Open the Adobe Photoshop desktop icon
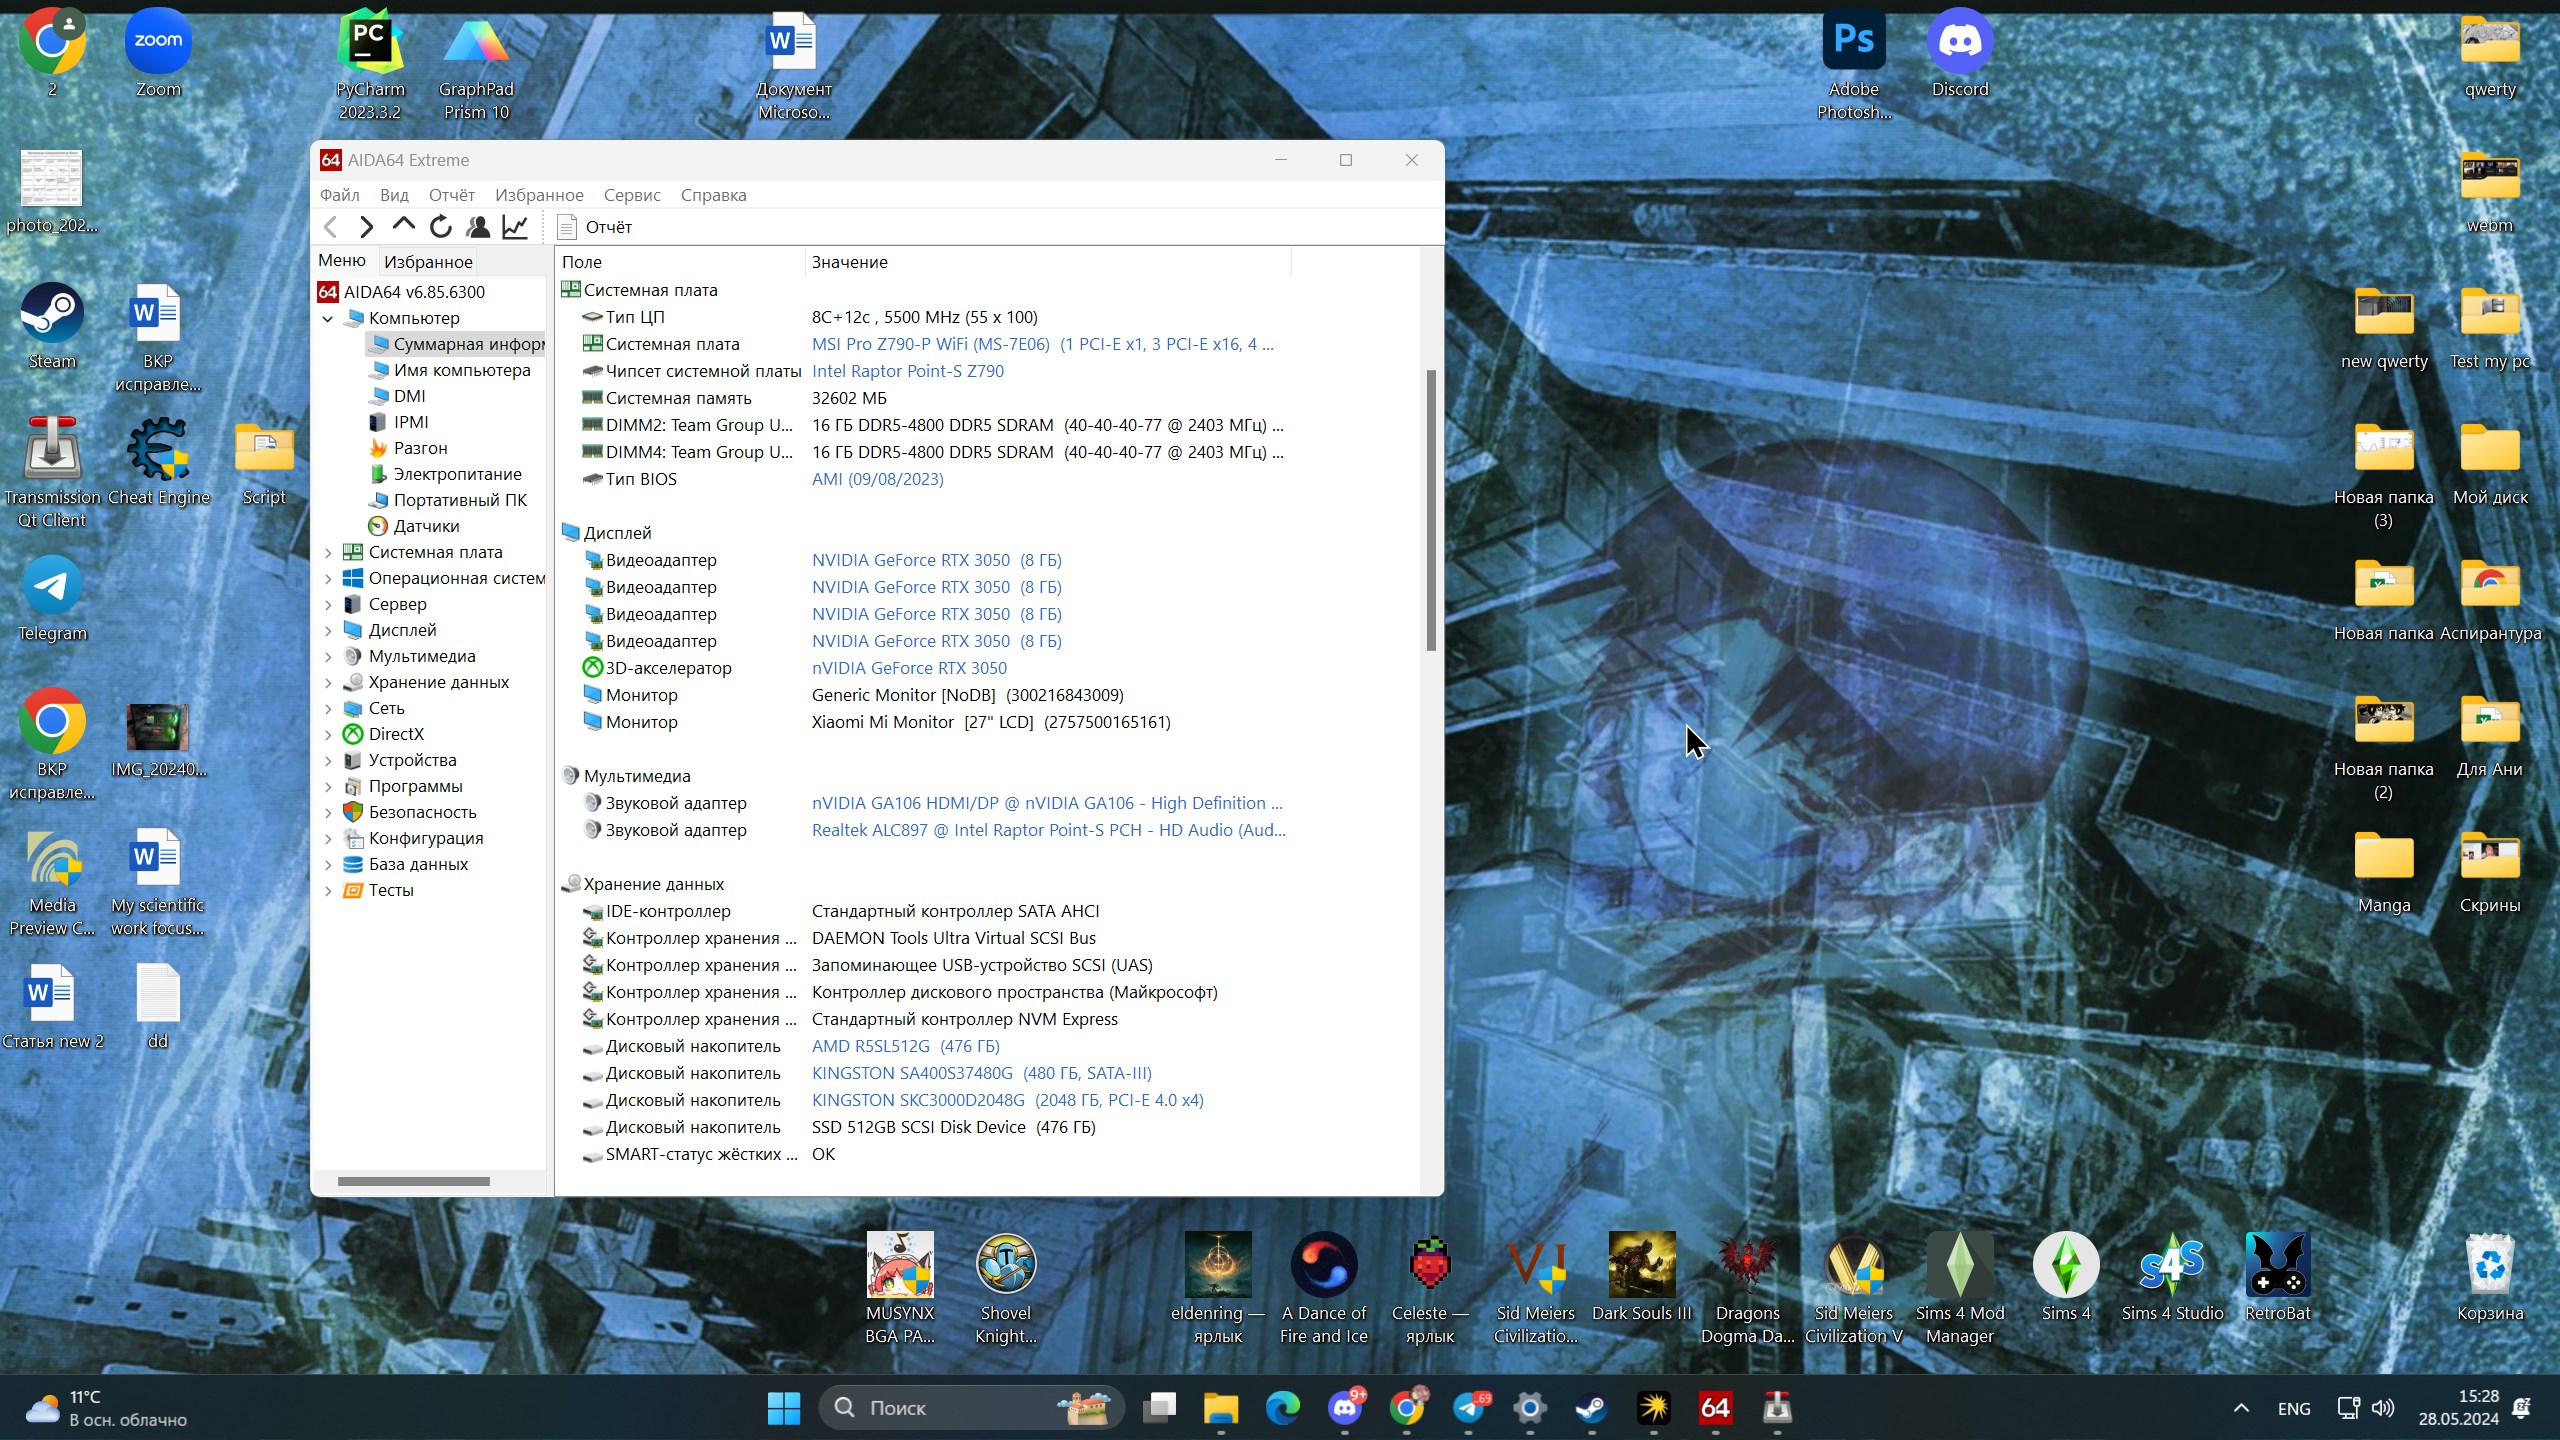Image resolution: width=2560 pixels, height=1440 pixels. (1854, 66)
